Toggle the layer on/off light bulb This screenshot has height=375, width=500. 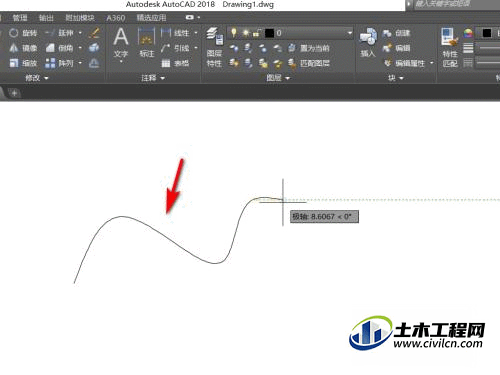click(x=234, y=33)
